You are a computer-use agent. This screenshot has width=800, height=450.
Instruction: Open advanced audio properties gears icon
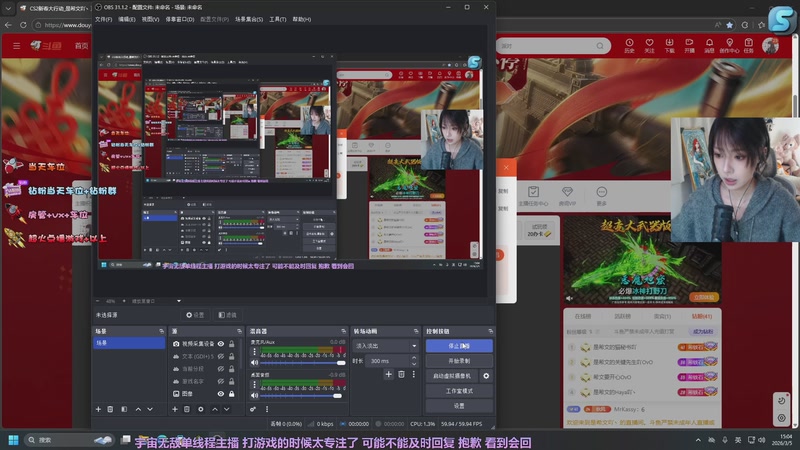[x=253, y=409]
